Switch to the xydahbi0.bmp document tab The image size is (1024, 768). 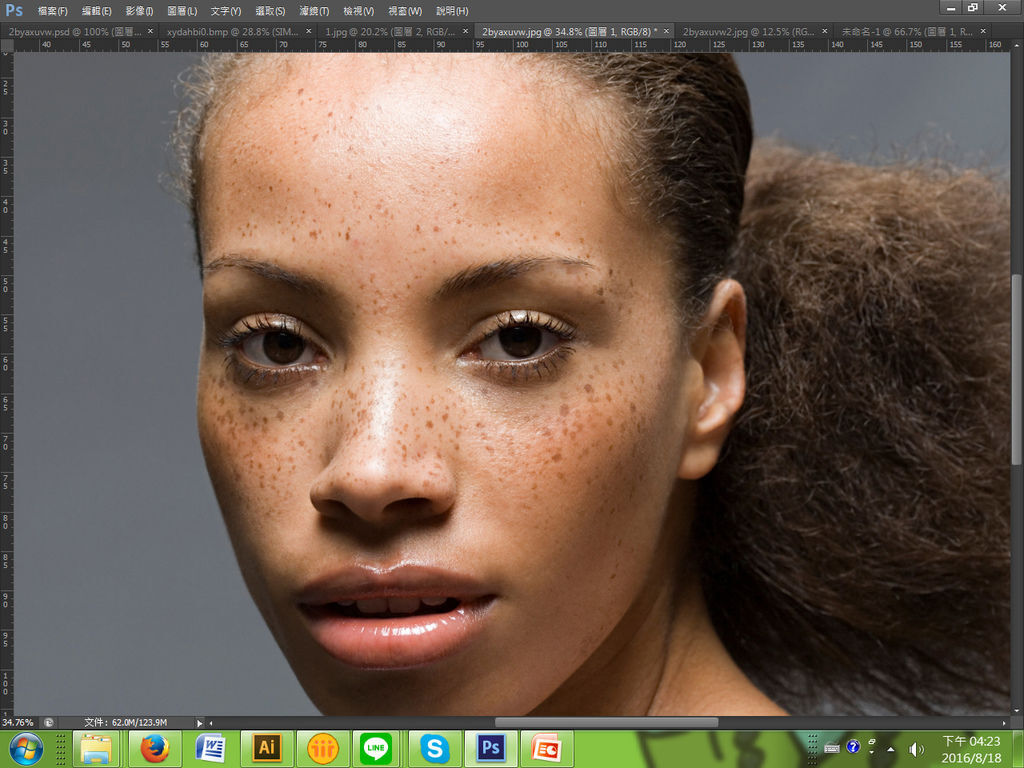[x=228, y=31]
